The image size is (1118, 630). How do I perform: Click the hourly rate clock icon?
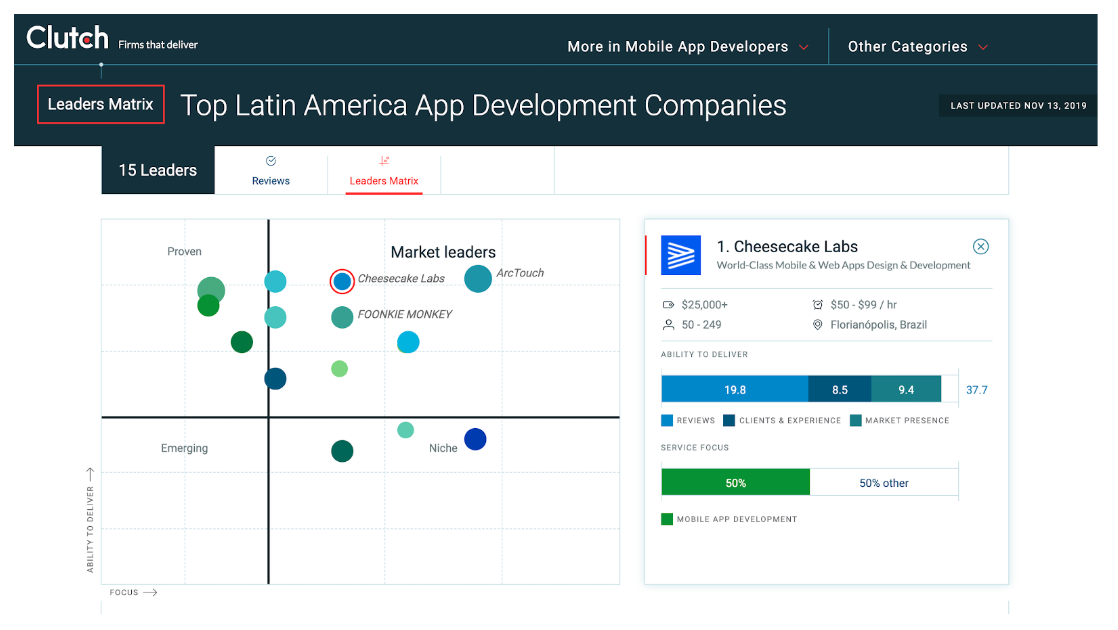pos(818,305)
